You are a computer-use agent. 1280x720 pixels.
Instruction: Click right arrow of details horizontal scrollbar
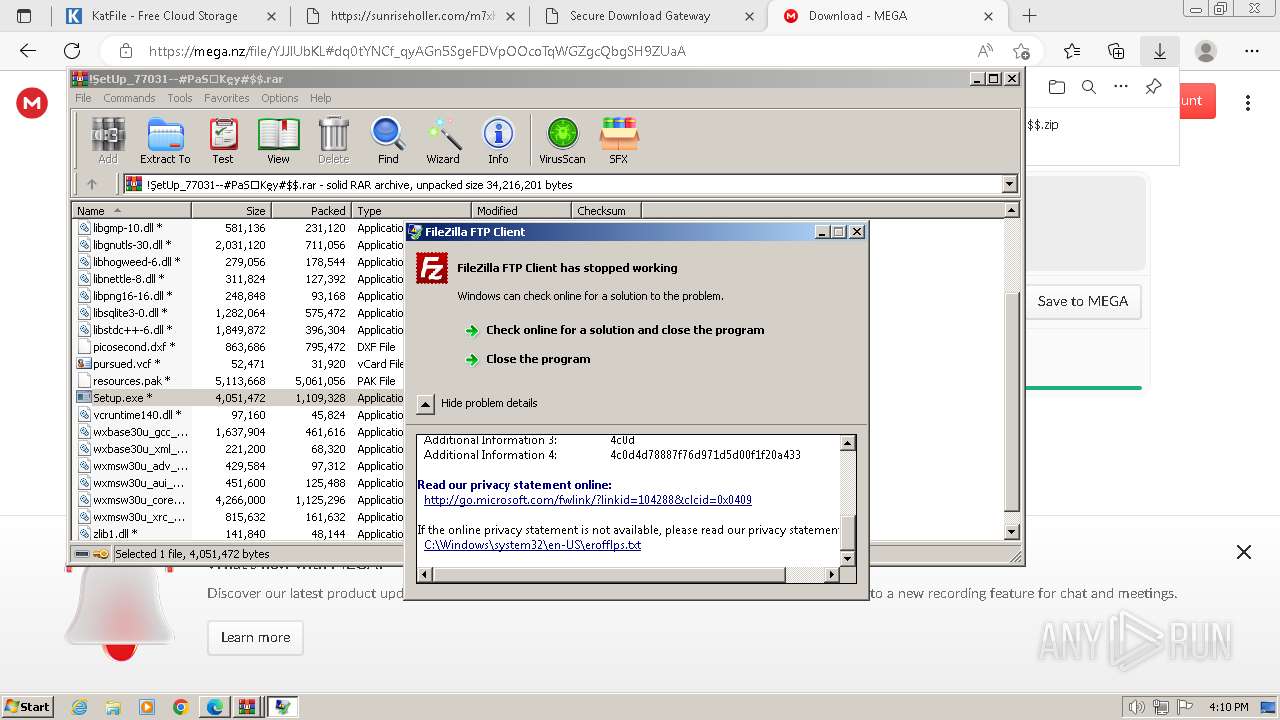point(831,575)
